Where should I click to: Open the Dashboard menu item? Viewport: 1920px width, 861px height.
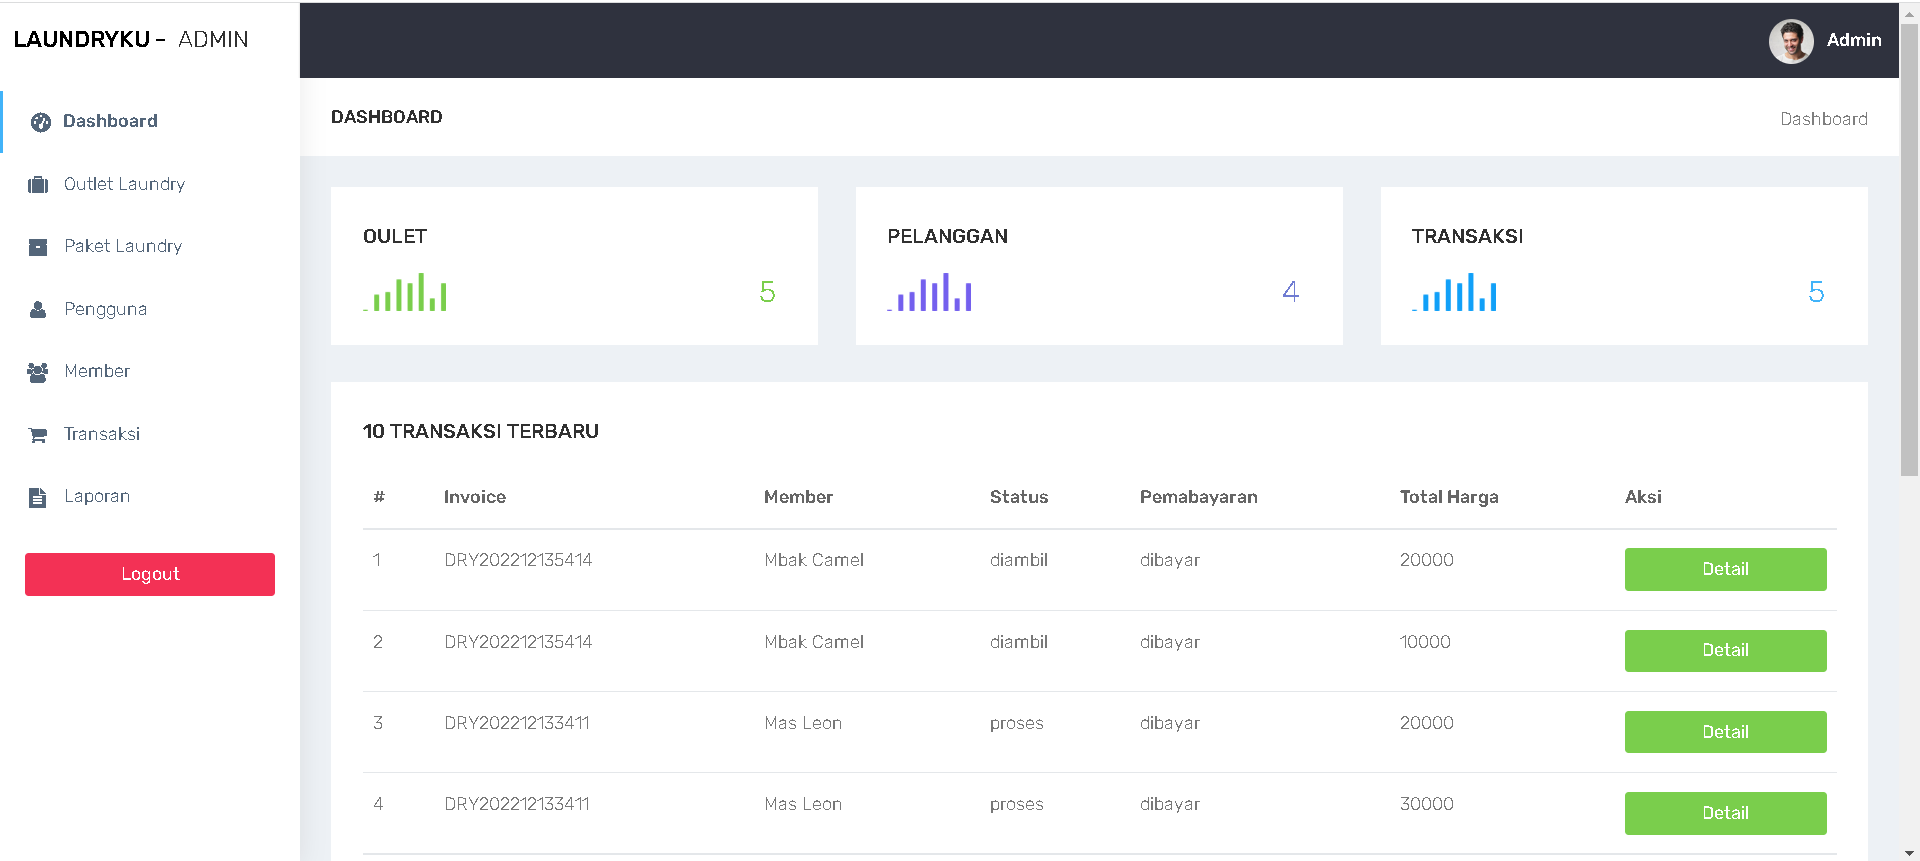click(150, 121)
